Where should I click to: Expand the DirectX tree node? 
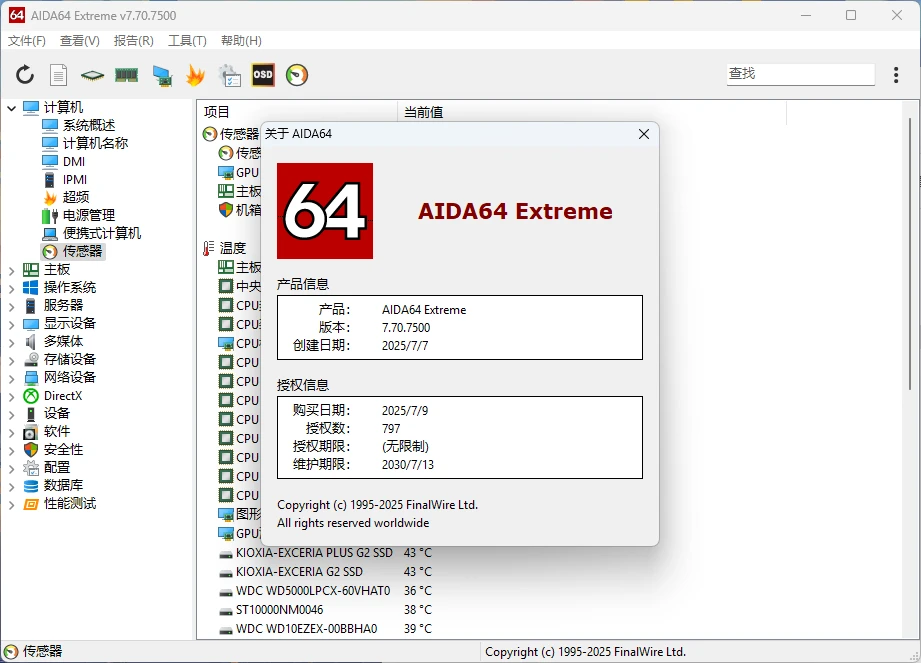point(11,396)
